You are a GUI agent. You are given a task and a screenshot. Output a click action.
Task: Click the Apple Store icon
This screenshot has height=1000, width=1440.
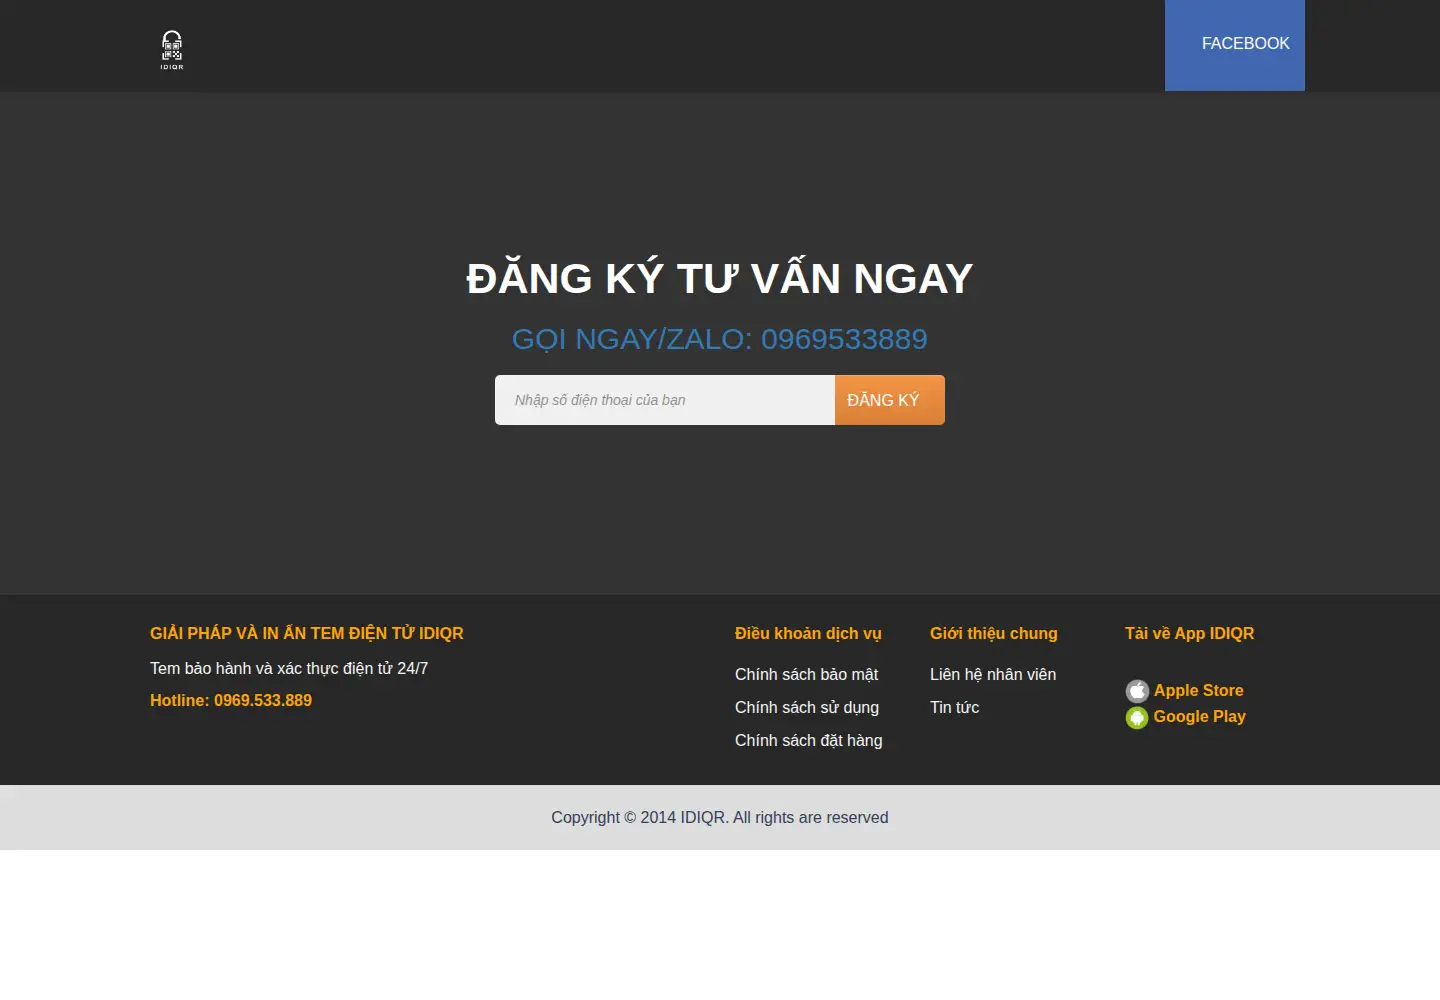pyautogui.click(x=1137, y=691)
